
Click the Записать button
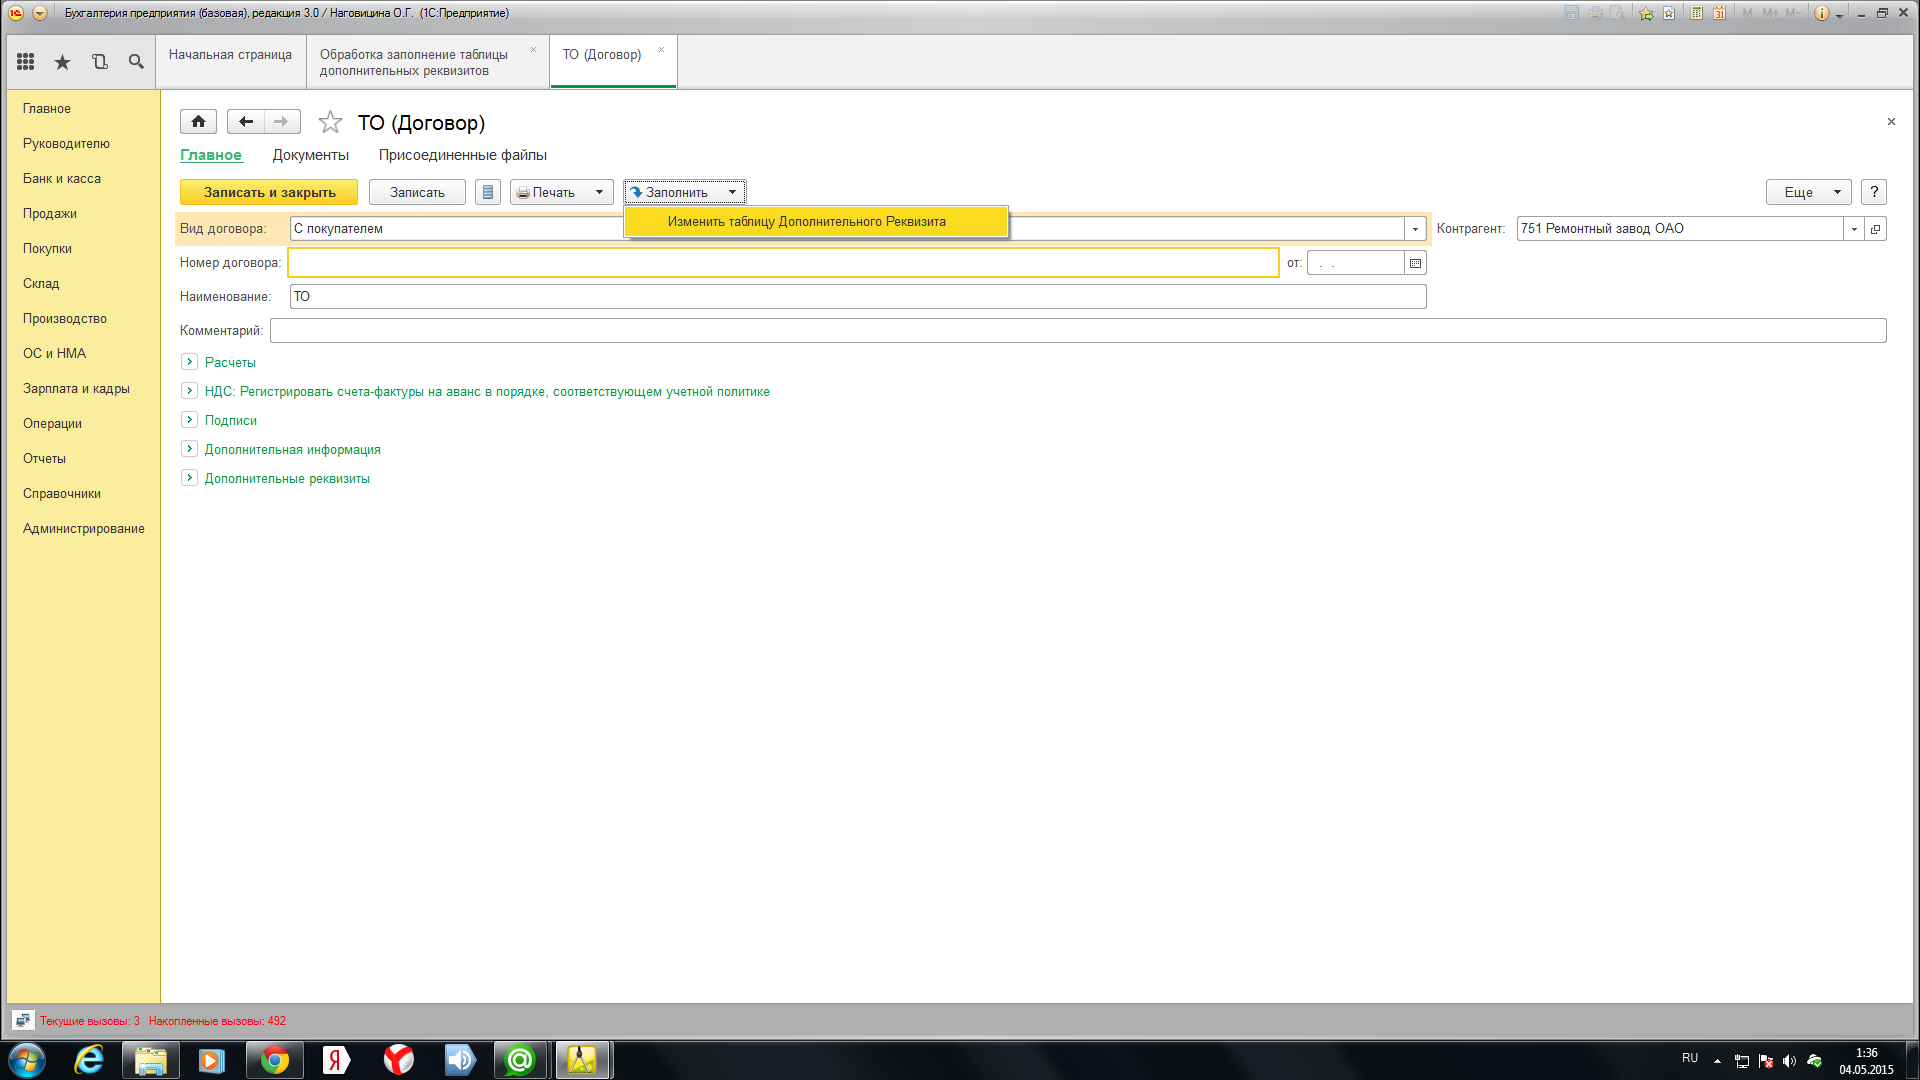[x=417, y=192]
